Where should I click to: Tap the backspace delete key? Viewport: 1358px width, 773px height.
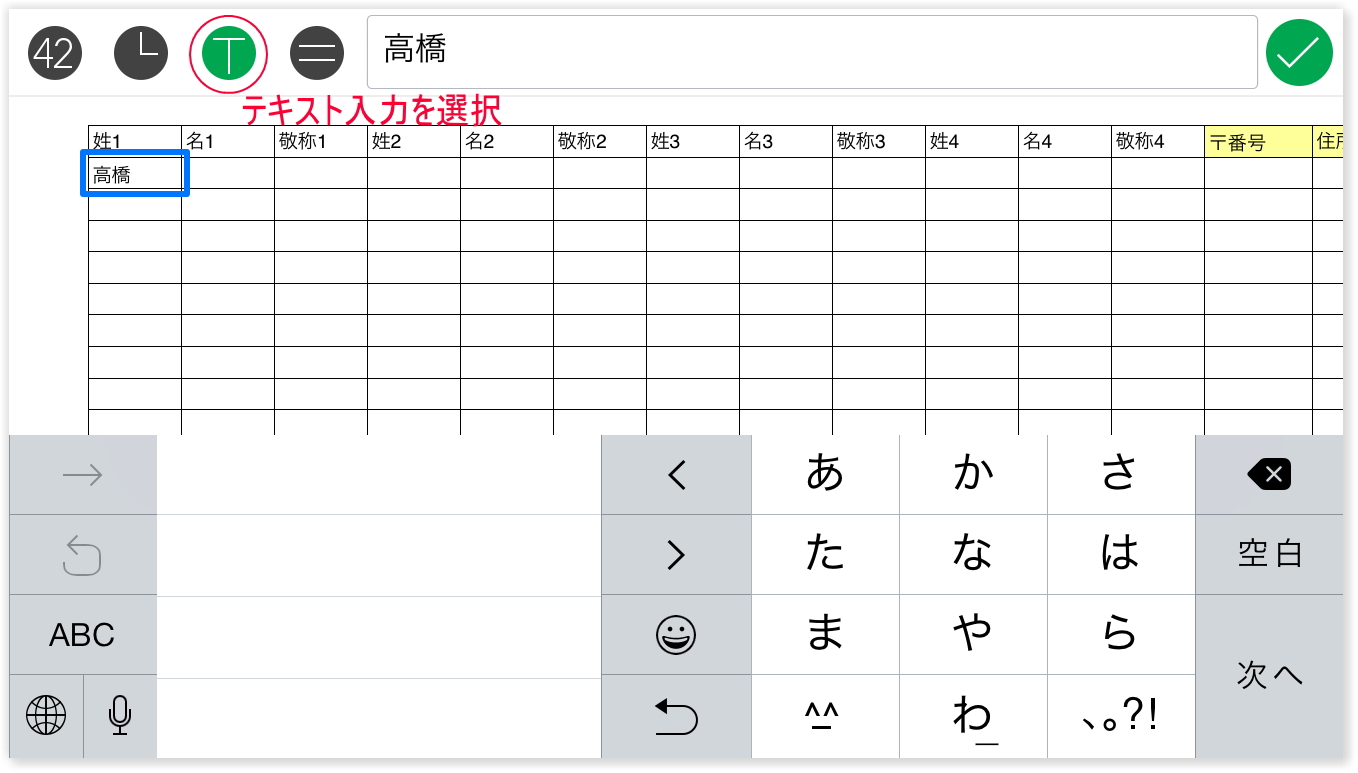(1269, 475)
